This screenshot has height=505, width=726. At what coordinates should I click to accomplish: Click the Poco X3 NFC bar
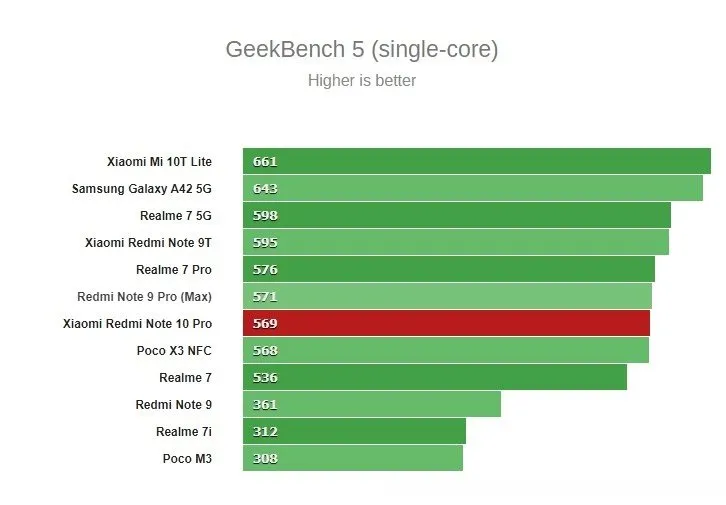tap(445, 350)
